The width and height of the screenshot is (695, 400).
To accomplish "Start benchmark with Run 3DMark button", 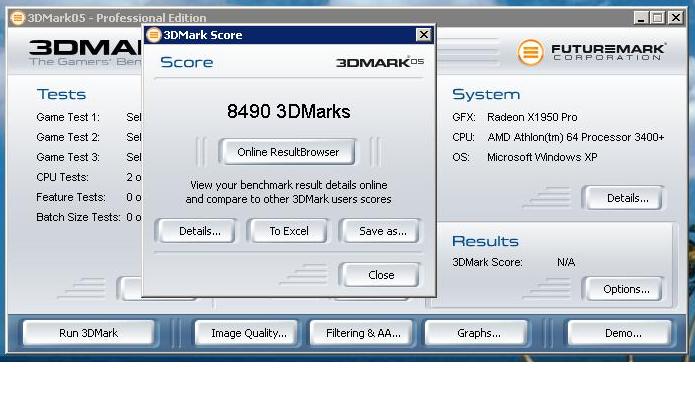I will pyautogui.click(x=89, y=333).
